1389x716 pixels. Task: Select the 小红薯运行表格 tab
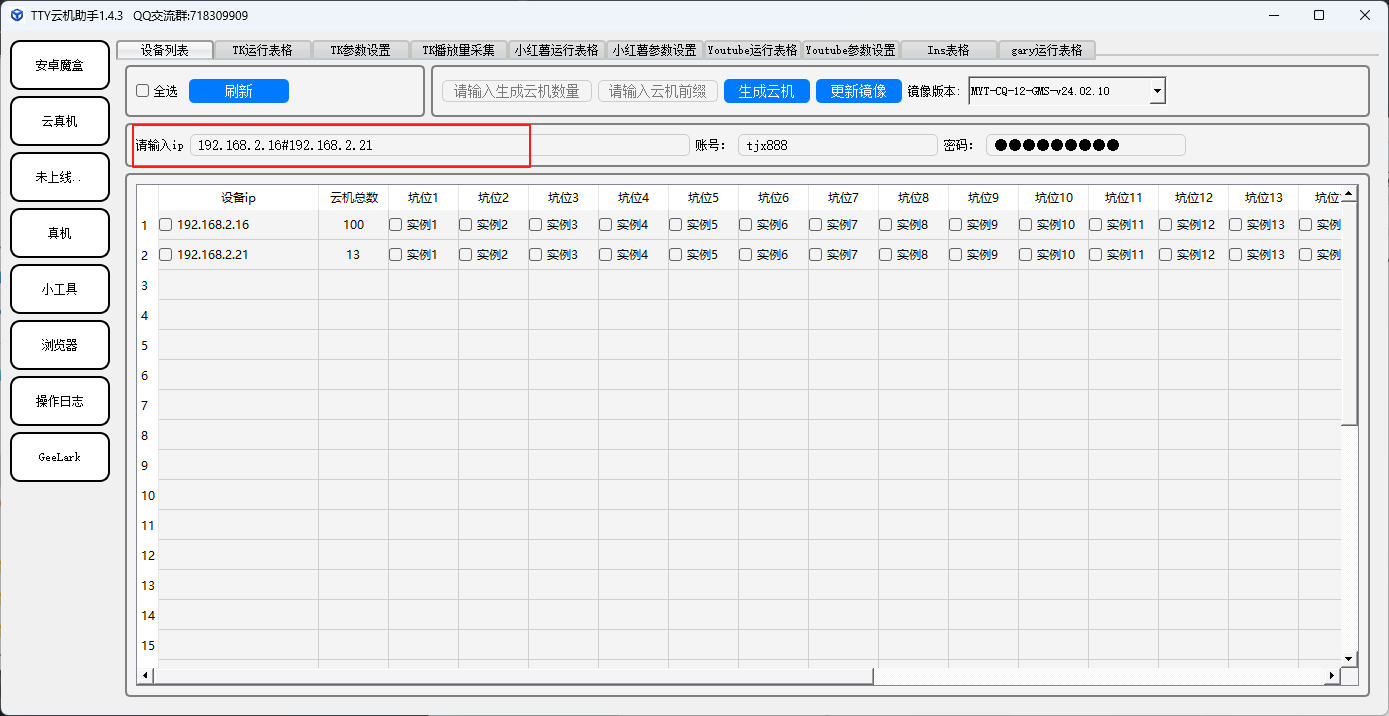(x=556, y=50)
